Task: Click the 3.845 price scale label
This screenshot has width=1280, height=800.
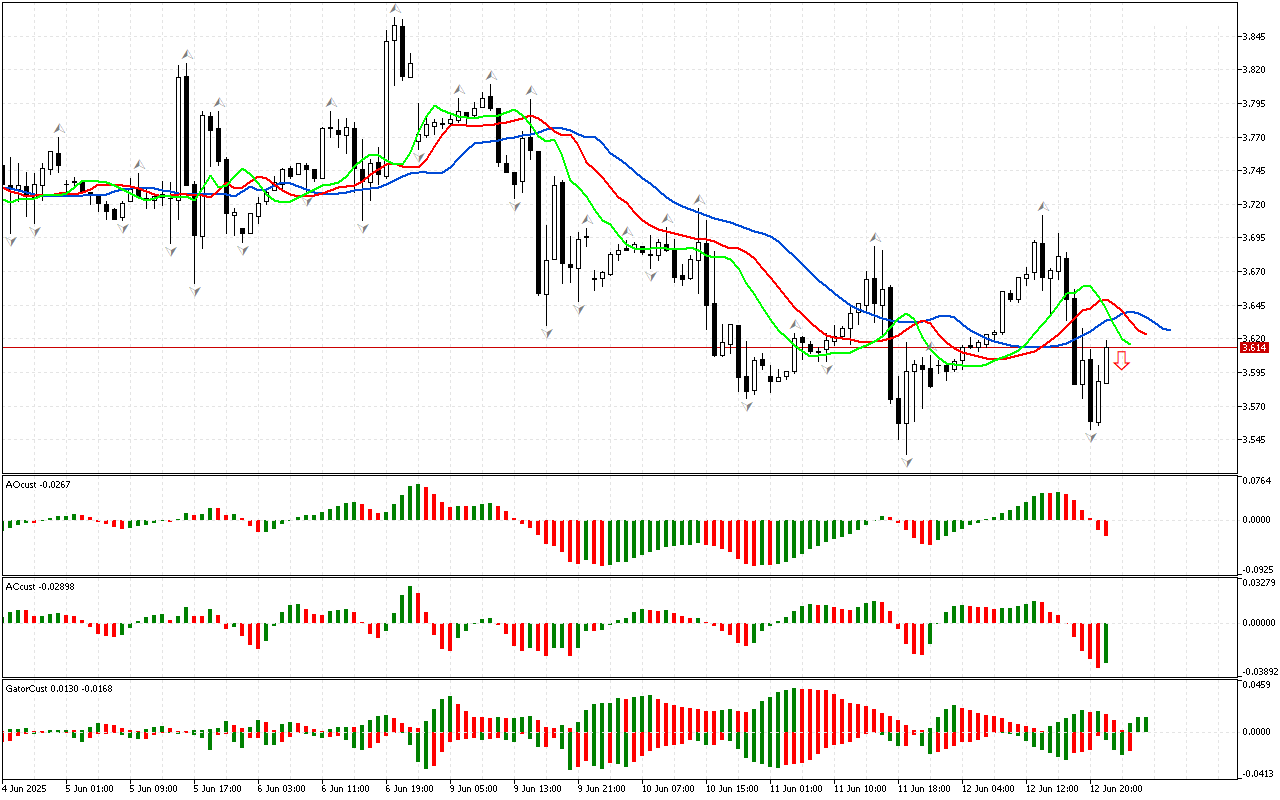Action: pyautogui.click(x=1254, y=37)
